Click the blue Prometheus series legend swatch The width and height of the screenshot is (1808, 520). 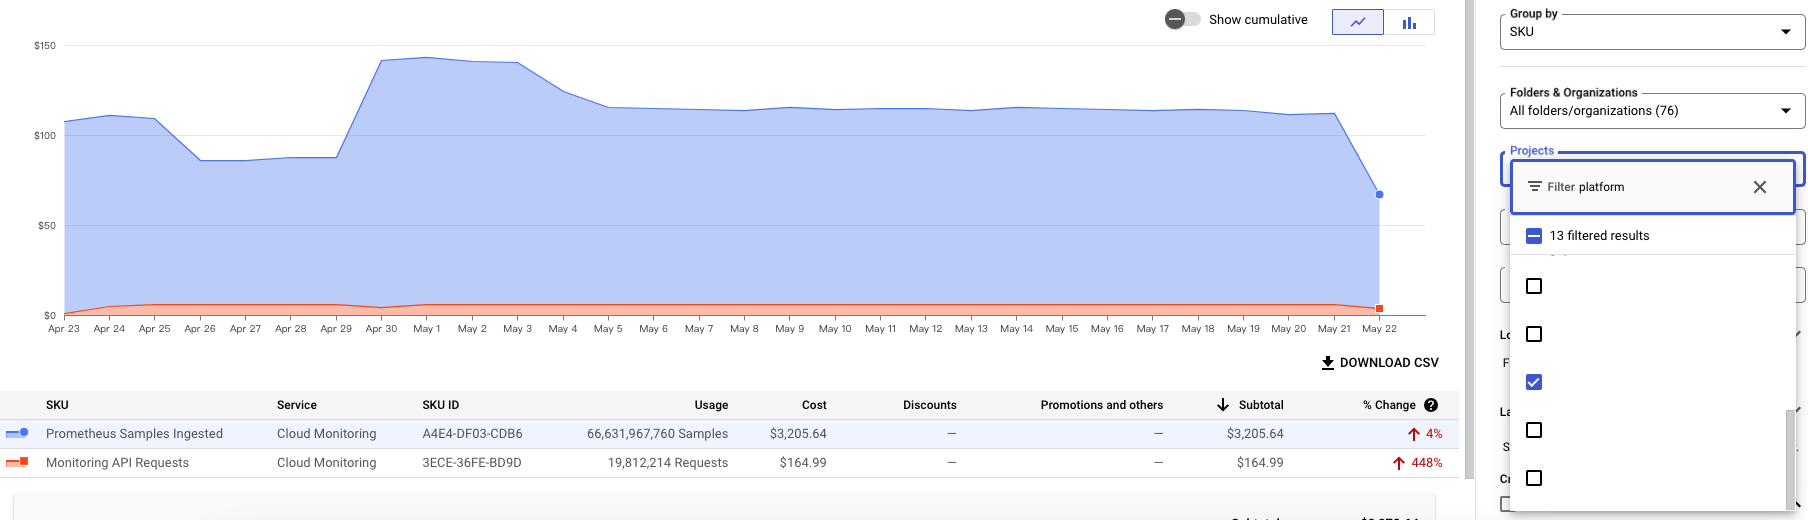(17, 433)
